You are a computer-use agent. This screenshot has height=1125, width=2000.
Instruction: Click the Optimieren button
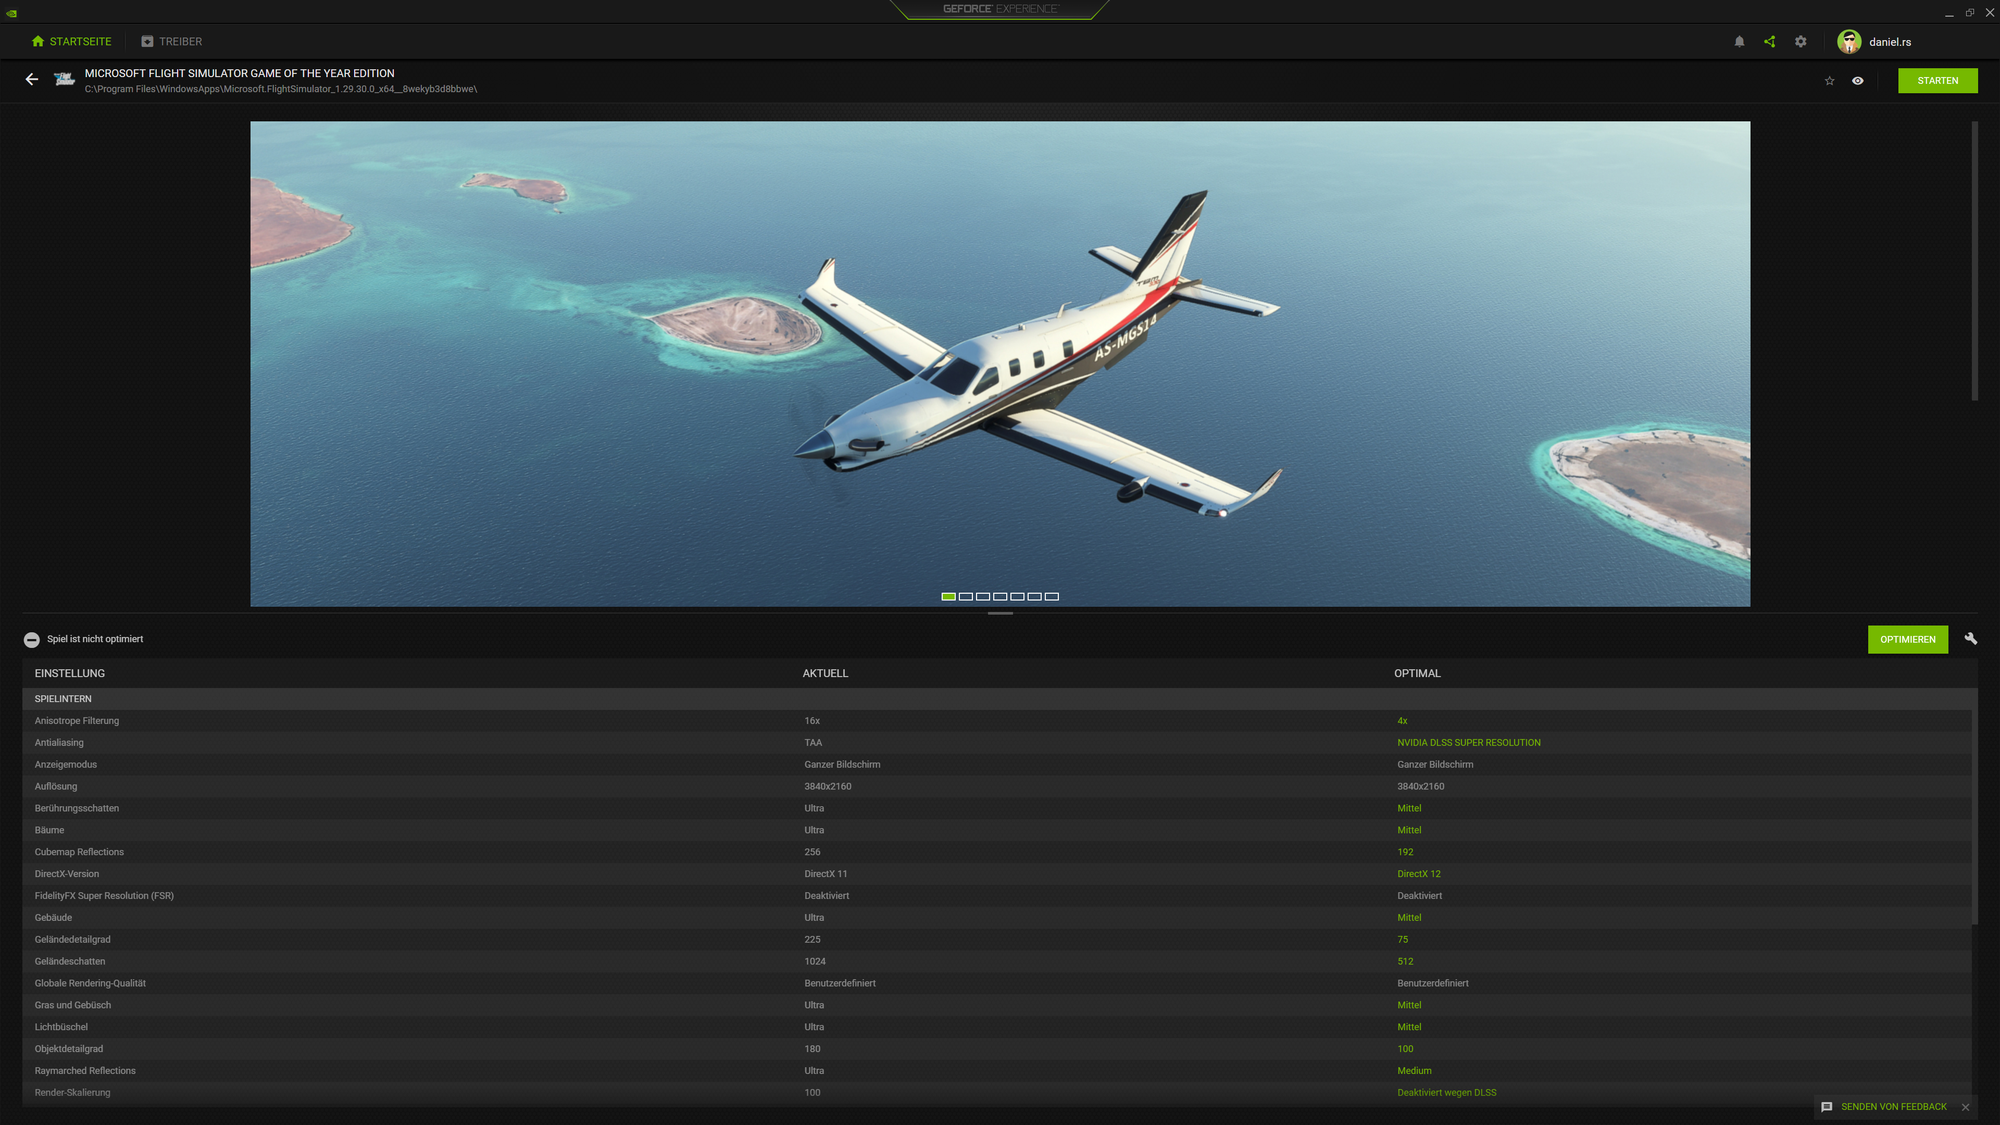coord(1908,640)
